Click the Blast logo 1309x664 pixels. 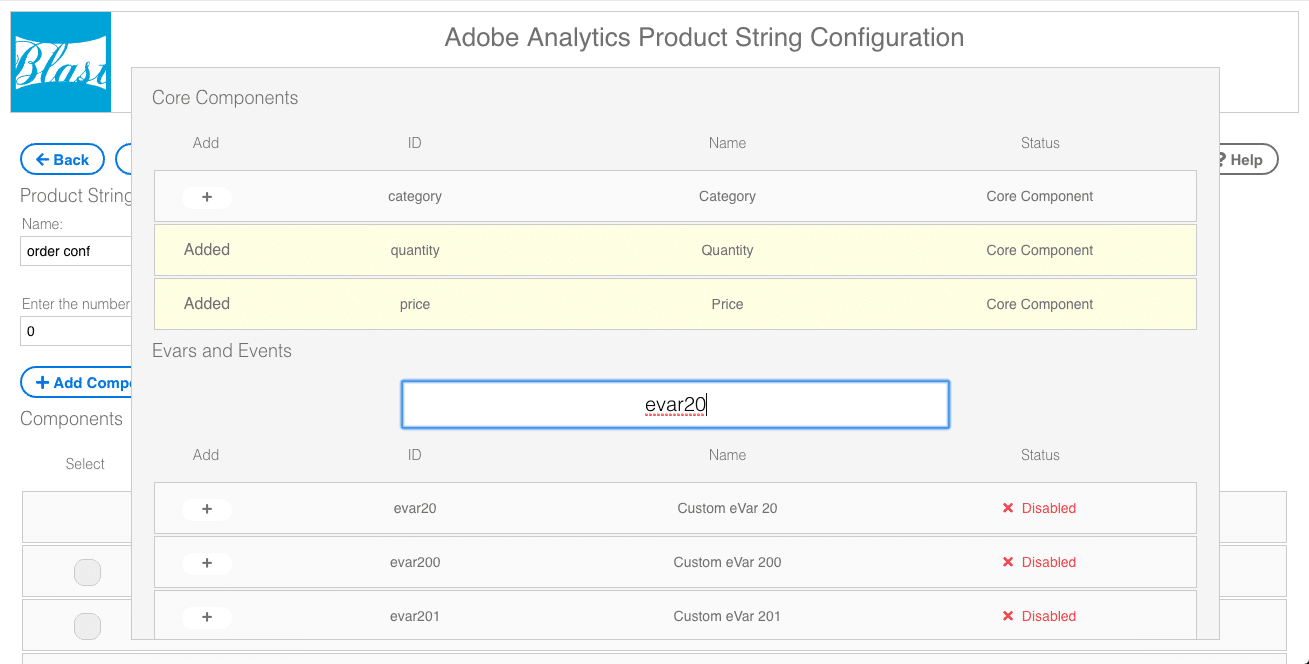click(x=61, y=62)
